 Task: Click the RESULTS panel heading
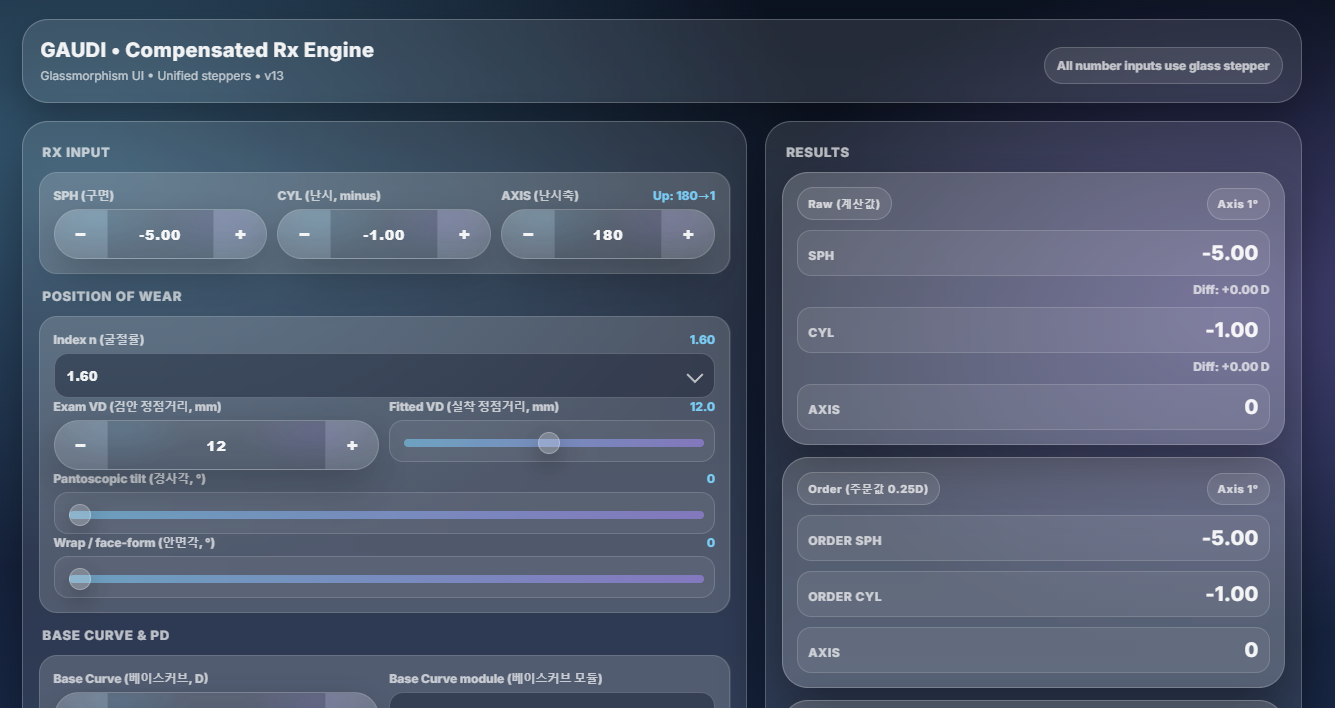[x=817, y=152]
